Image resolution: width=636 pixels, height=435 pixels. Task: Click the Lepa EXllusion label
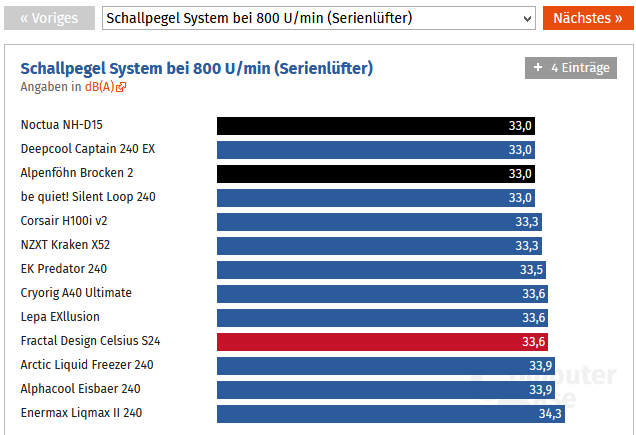(60, 317)
